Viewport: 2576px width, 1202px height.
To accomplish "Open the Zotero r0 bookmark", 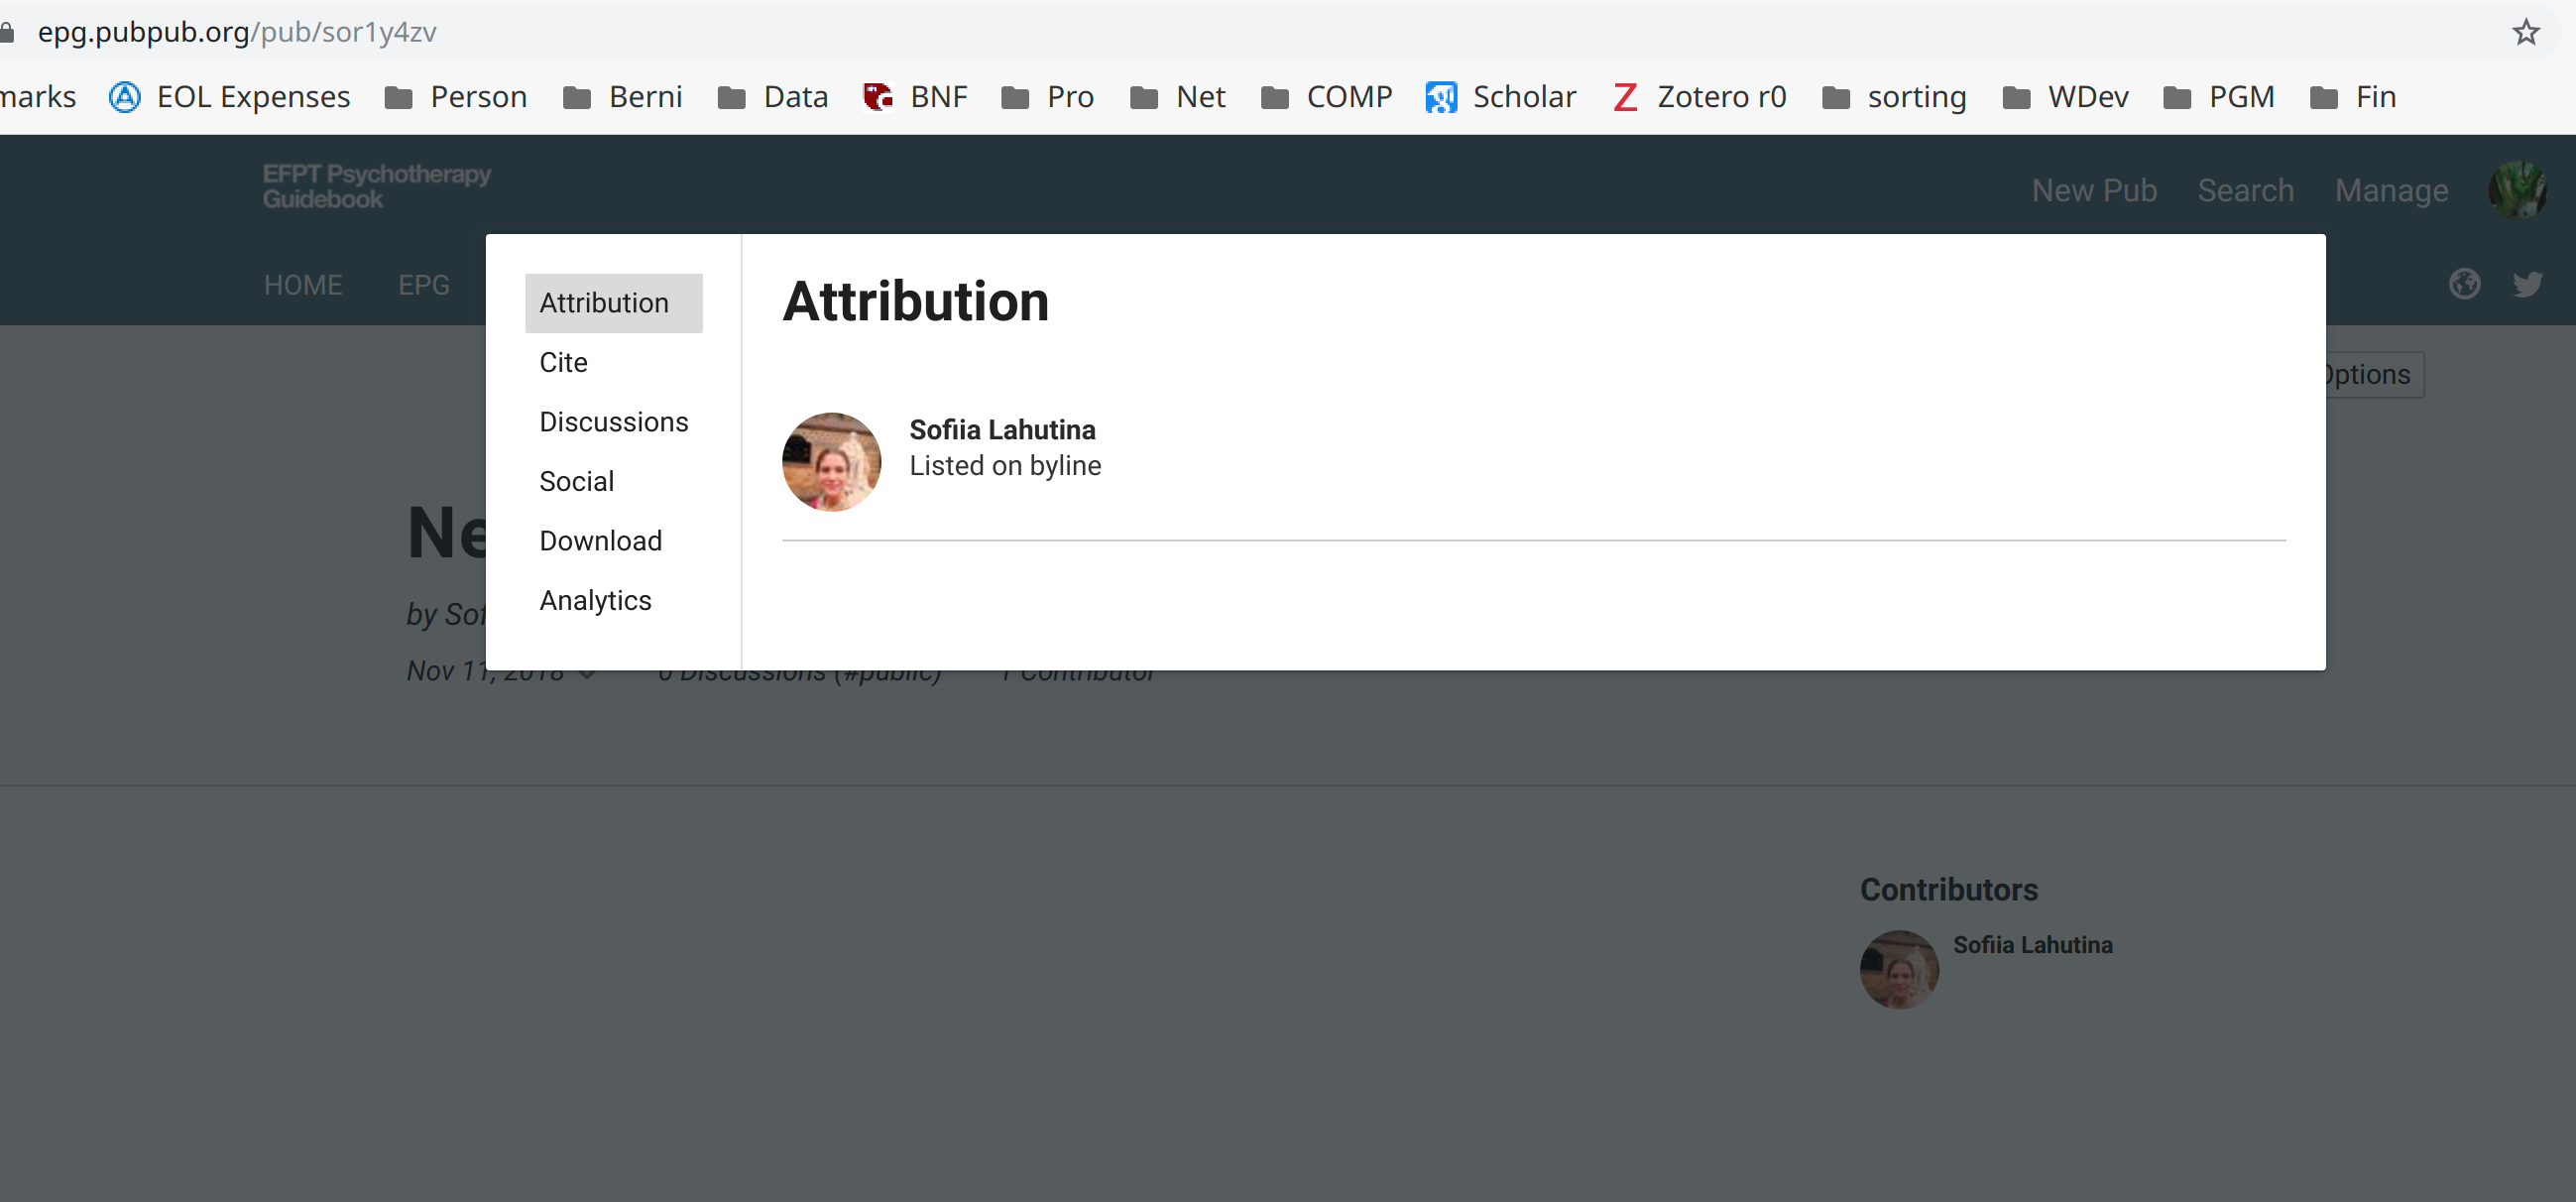I will point(1721,96).
